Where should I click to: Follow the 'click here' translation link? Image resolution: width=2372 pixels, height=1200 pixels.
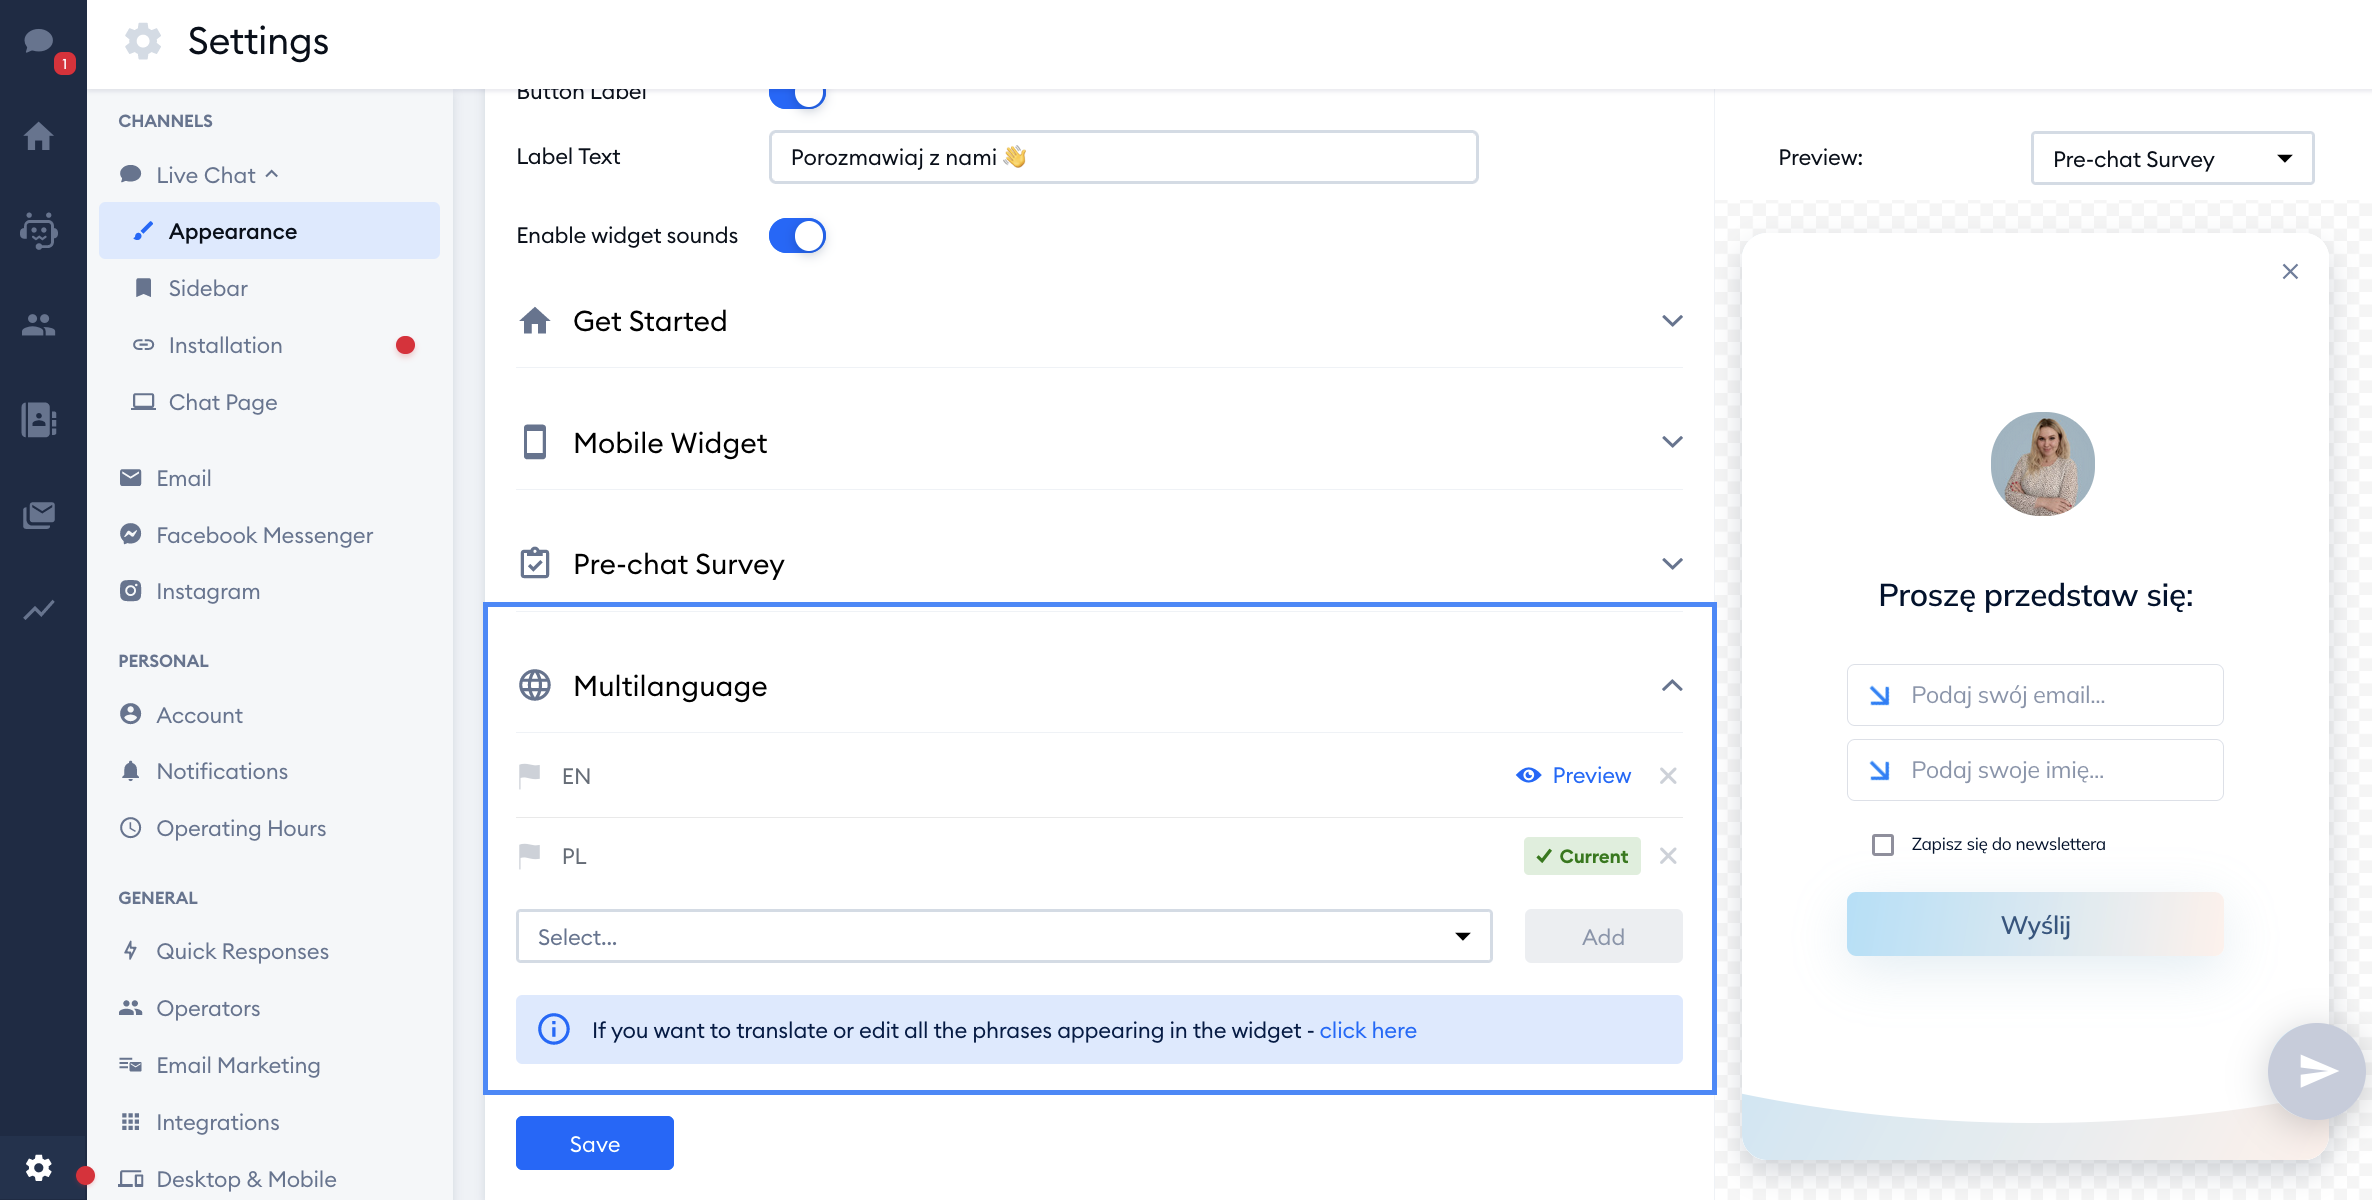click(x=1368, y=1030)
